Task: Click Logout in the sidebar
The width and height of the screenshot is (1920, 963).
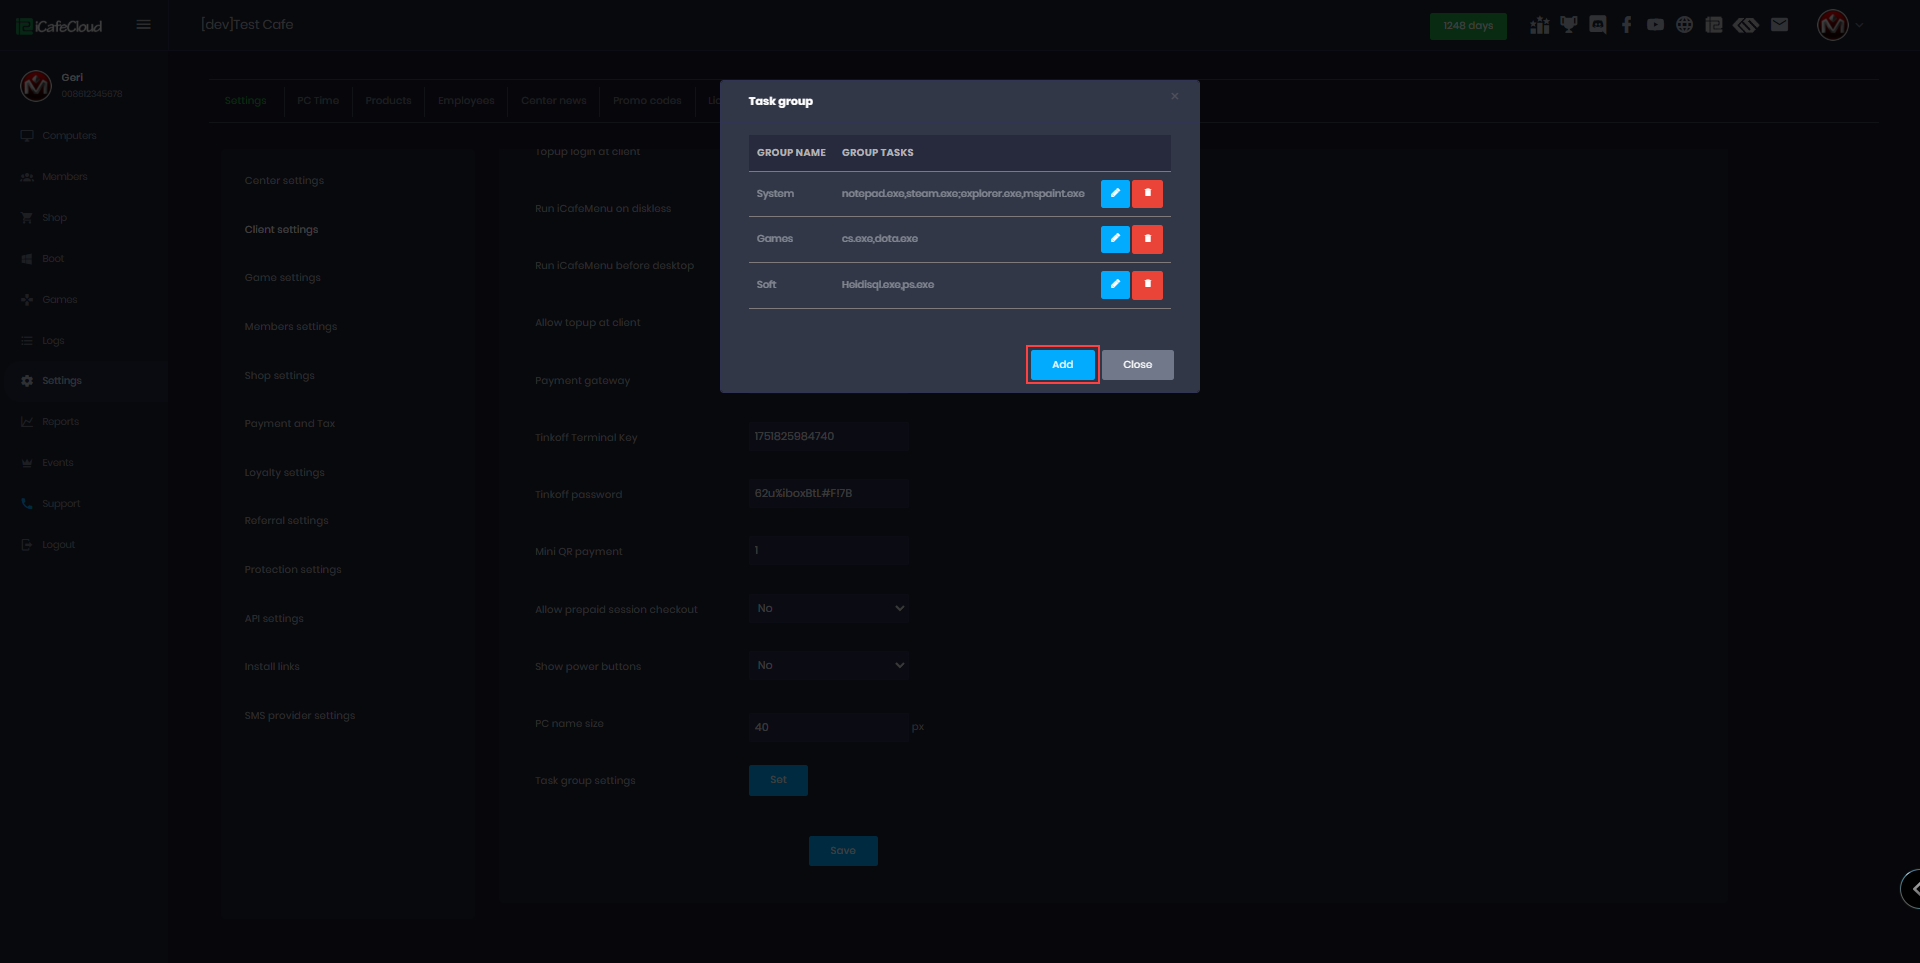Action: coord(59,545)
